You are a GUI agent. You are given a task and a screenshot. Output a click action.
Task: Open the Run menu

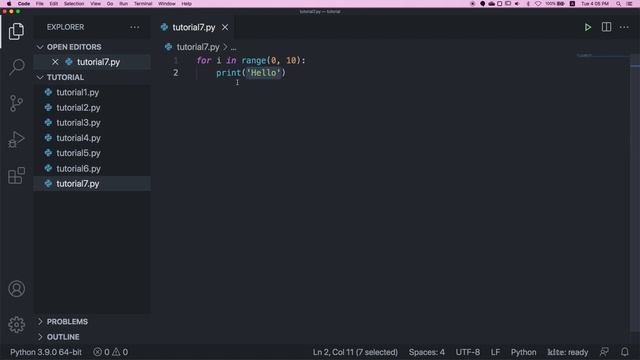tap(123, 4)
